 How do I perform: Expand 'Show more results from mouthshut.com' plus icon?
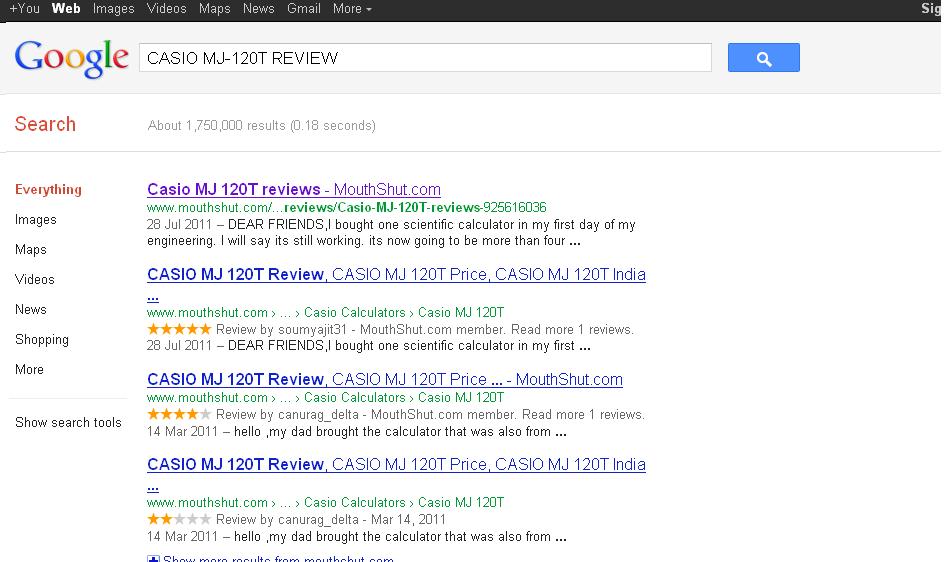click(153, 558)
